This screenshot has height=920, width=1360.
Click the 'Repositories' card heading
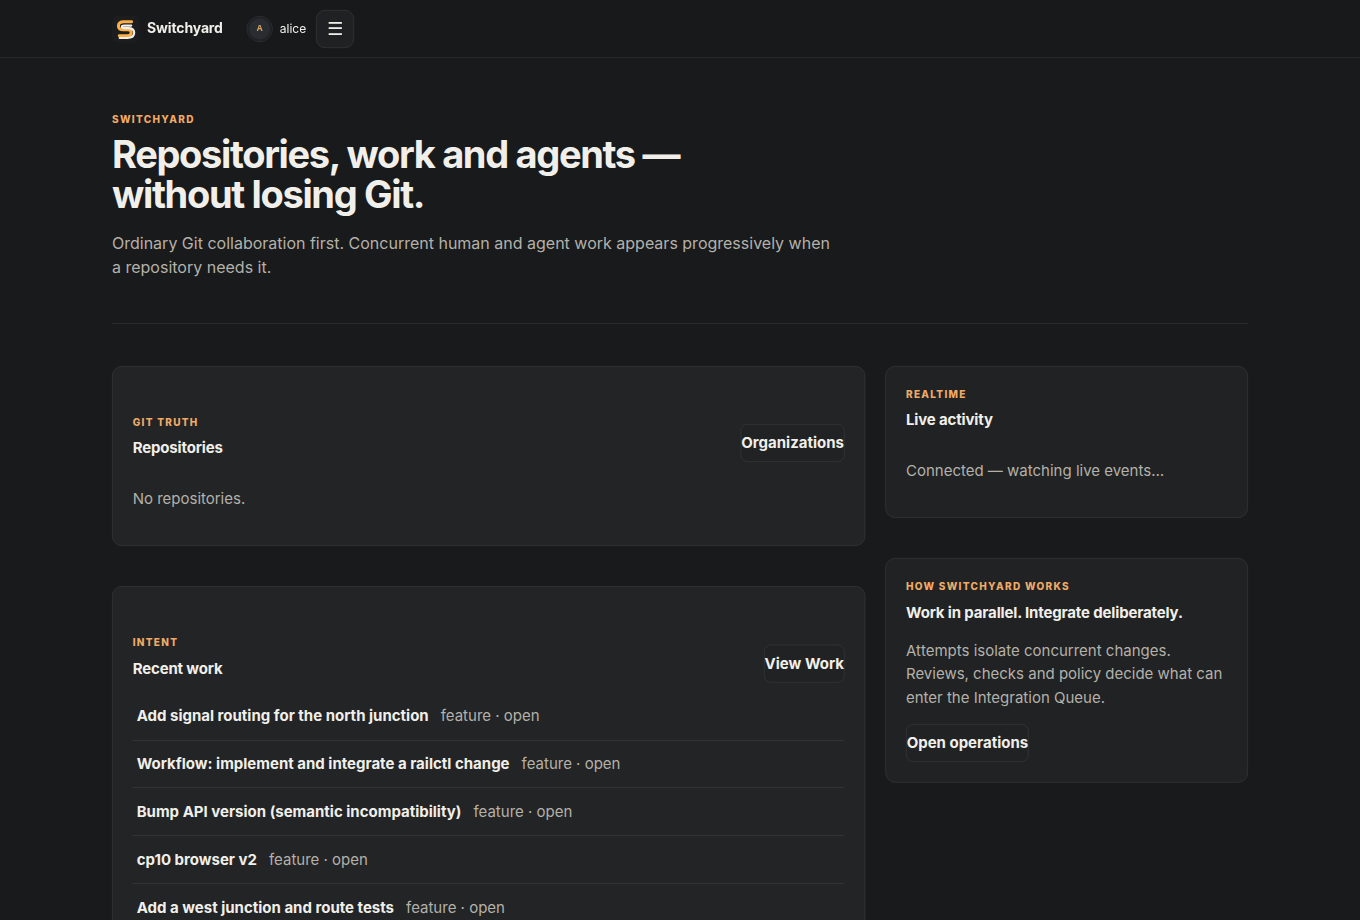[x=178, y=448]
